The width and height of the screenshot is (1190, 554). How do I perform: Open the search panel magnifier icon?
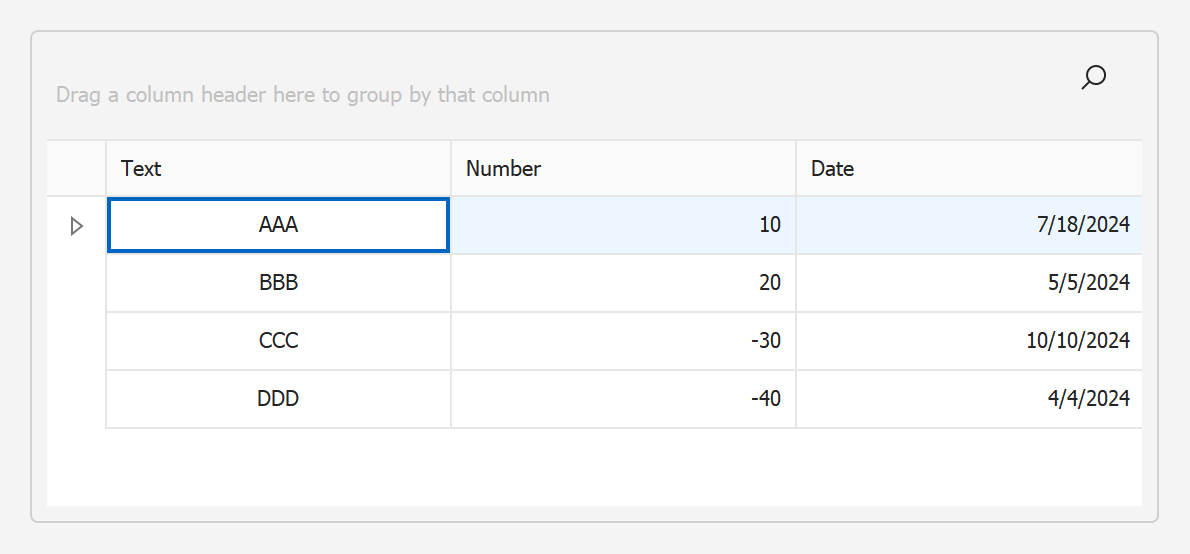coord(1094,77)
